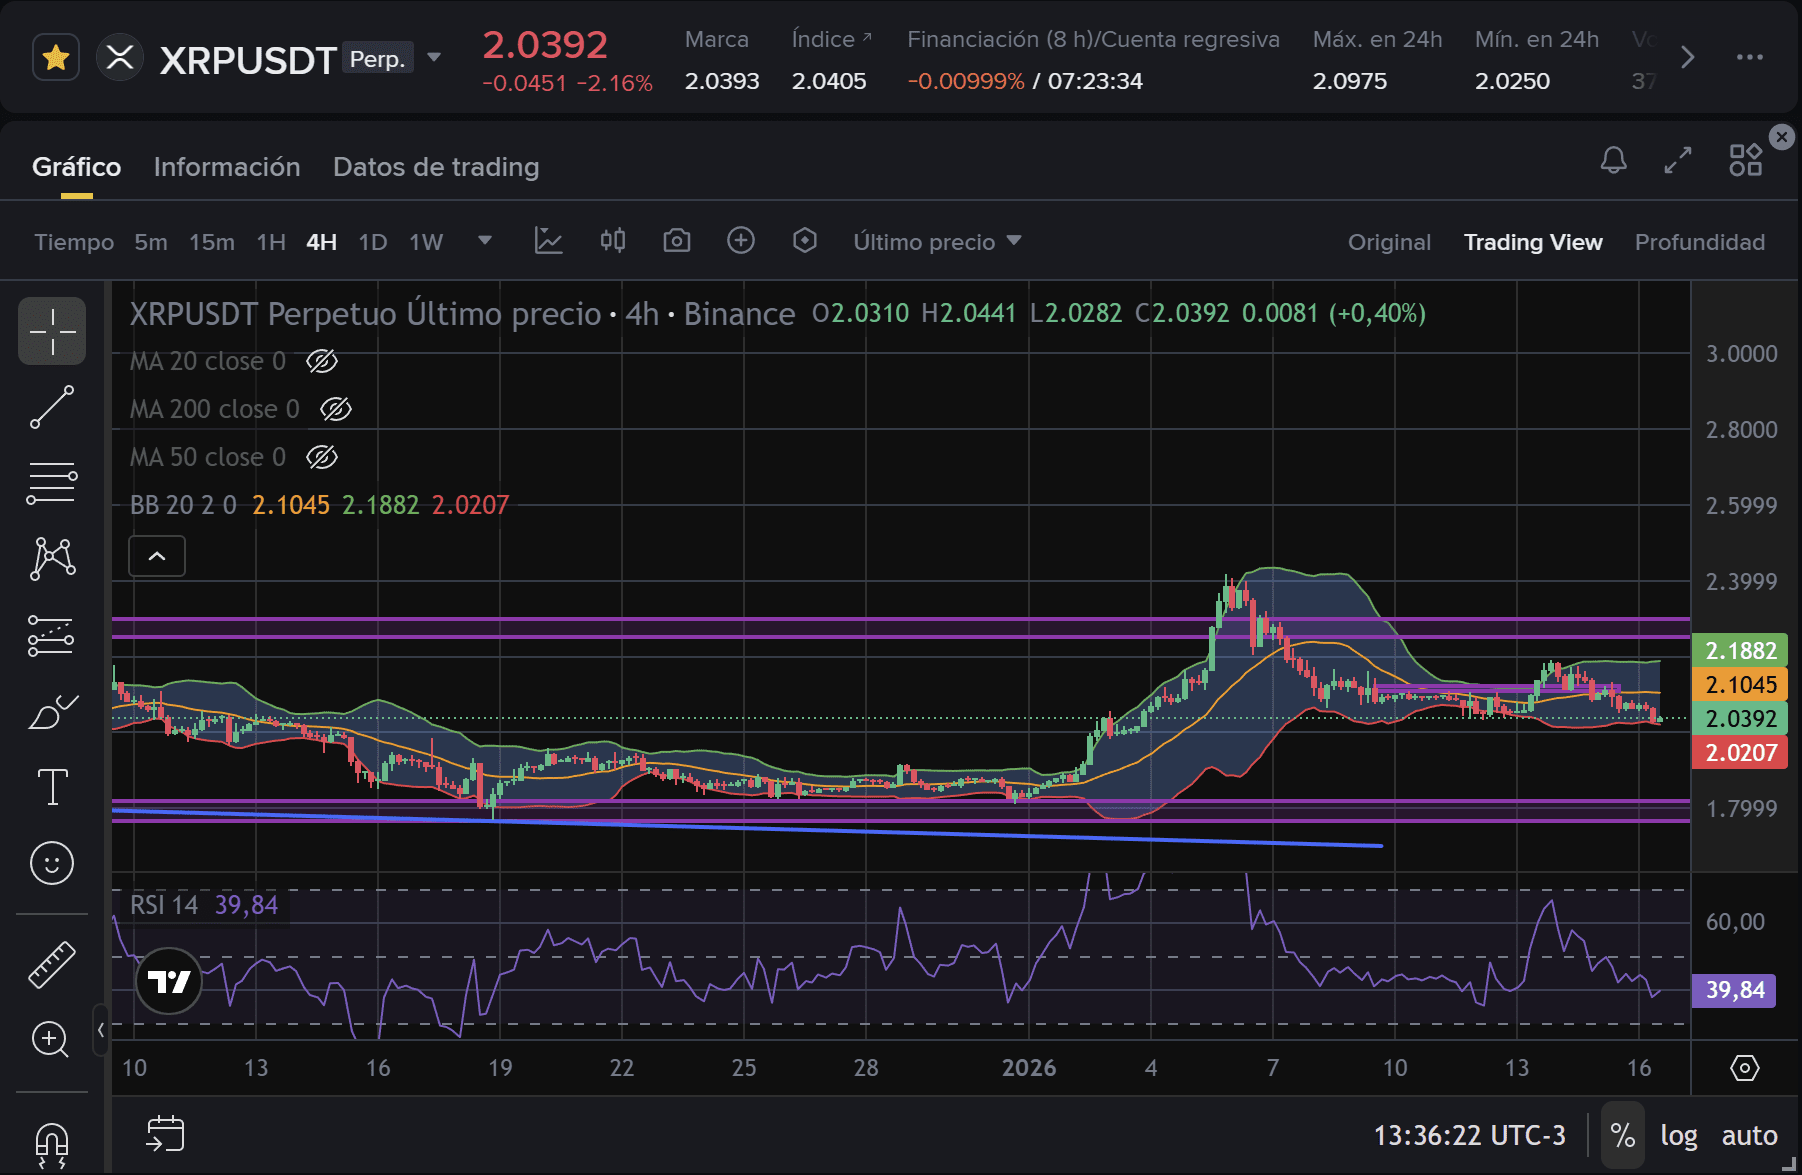Open the Datos de trading tab
This screenshot has width=1802, height=1175.
(436, 167)
